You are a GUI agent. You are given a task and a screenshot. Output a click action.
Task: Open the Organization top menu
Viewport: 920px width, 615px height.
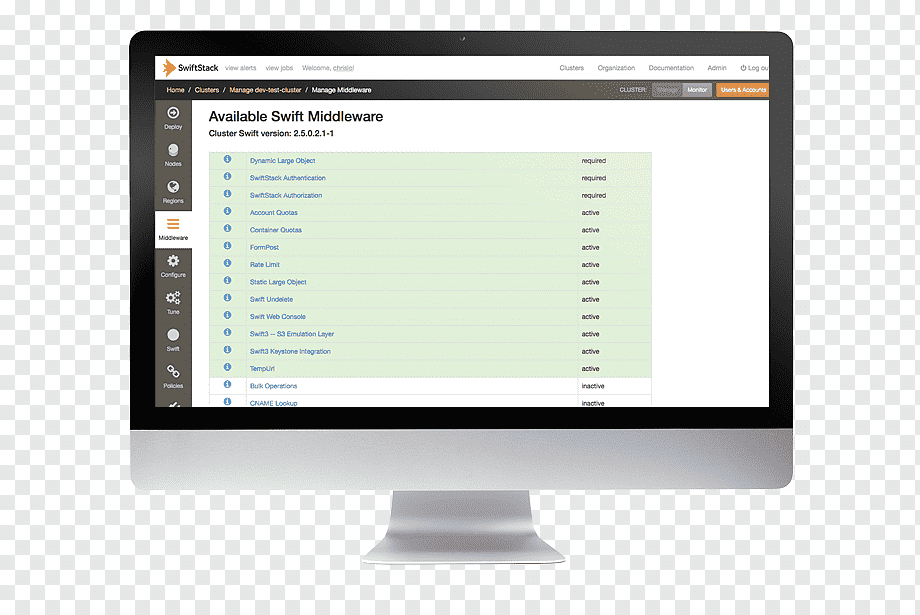(616, 68)
